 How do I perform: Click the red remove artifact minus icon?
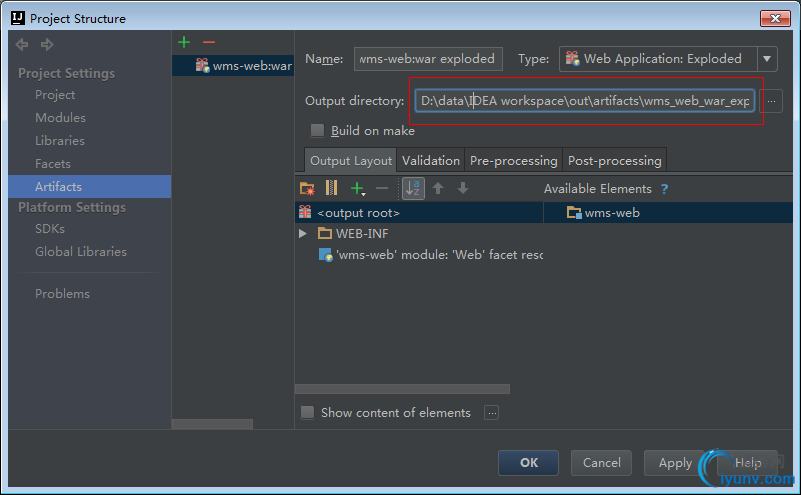pos(208,42)
